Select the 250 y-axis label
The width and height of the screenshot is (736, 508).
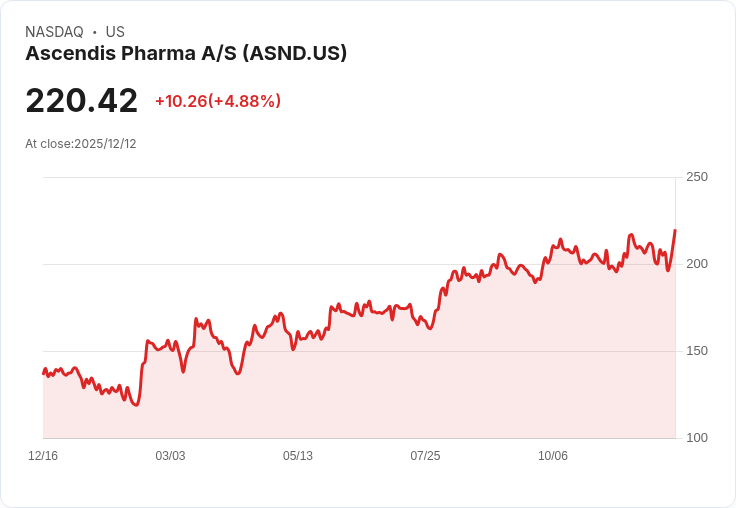[x=696, y=177]
